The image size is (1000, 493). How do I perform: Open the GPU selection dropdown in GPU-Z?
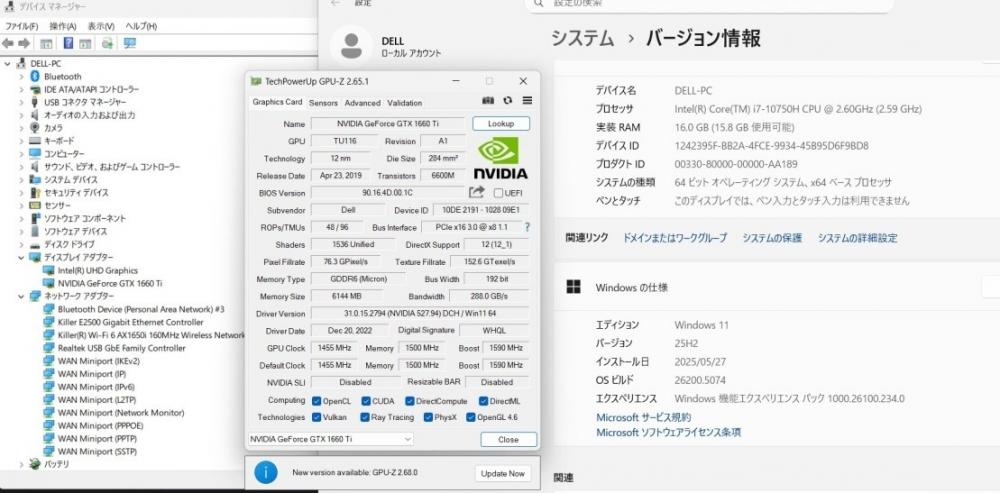(330, 439)
